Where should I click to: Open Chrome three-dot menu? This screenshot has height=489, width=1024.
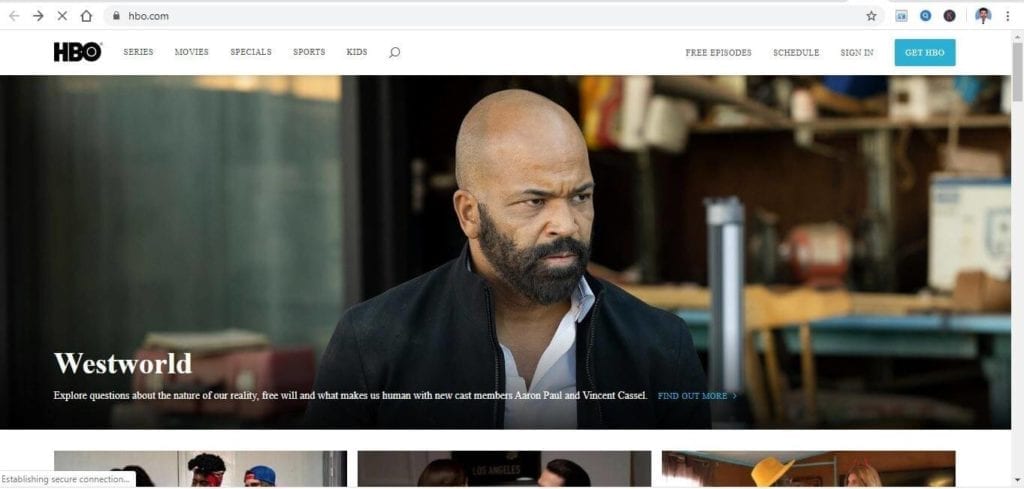[x=1007, y=16]
